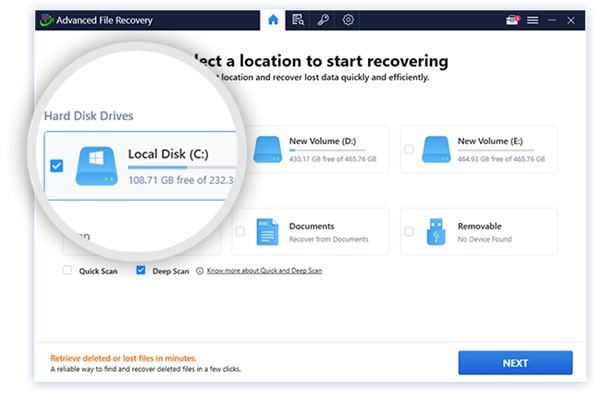The width and height of the screenshot is (602, 393).
Task: Open the scan results list tab icon
Action: [298, 20]
